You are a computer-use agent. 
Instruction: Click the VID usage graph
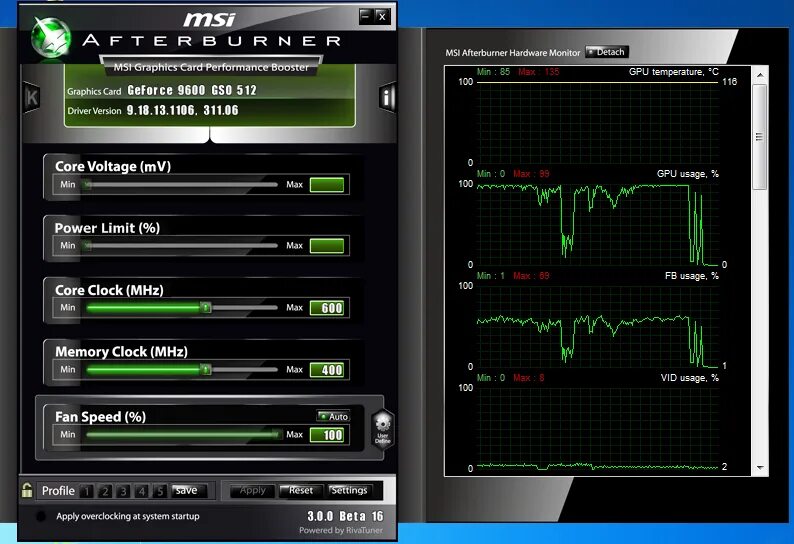pos(598,428)
